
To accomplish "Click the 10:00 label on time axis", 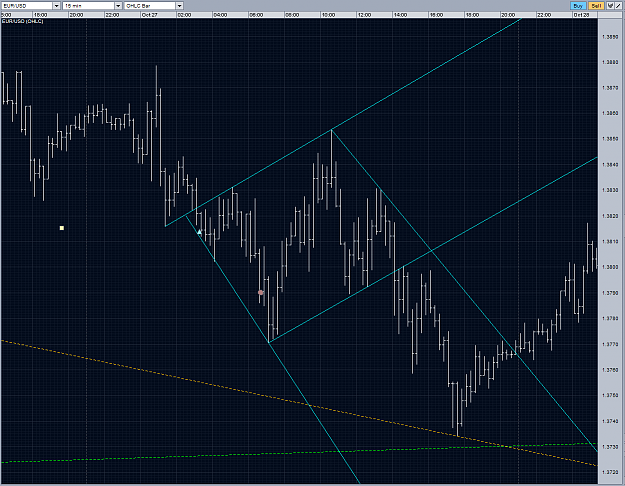I will click(x=328, y=15).
